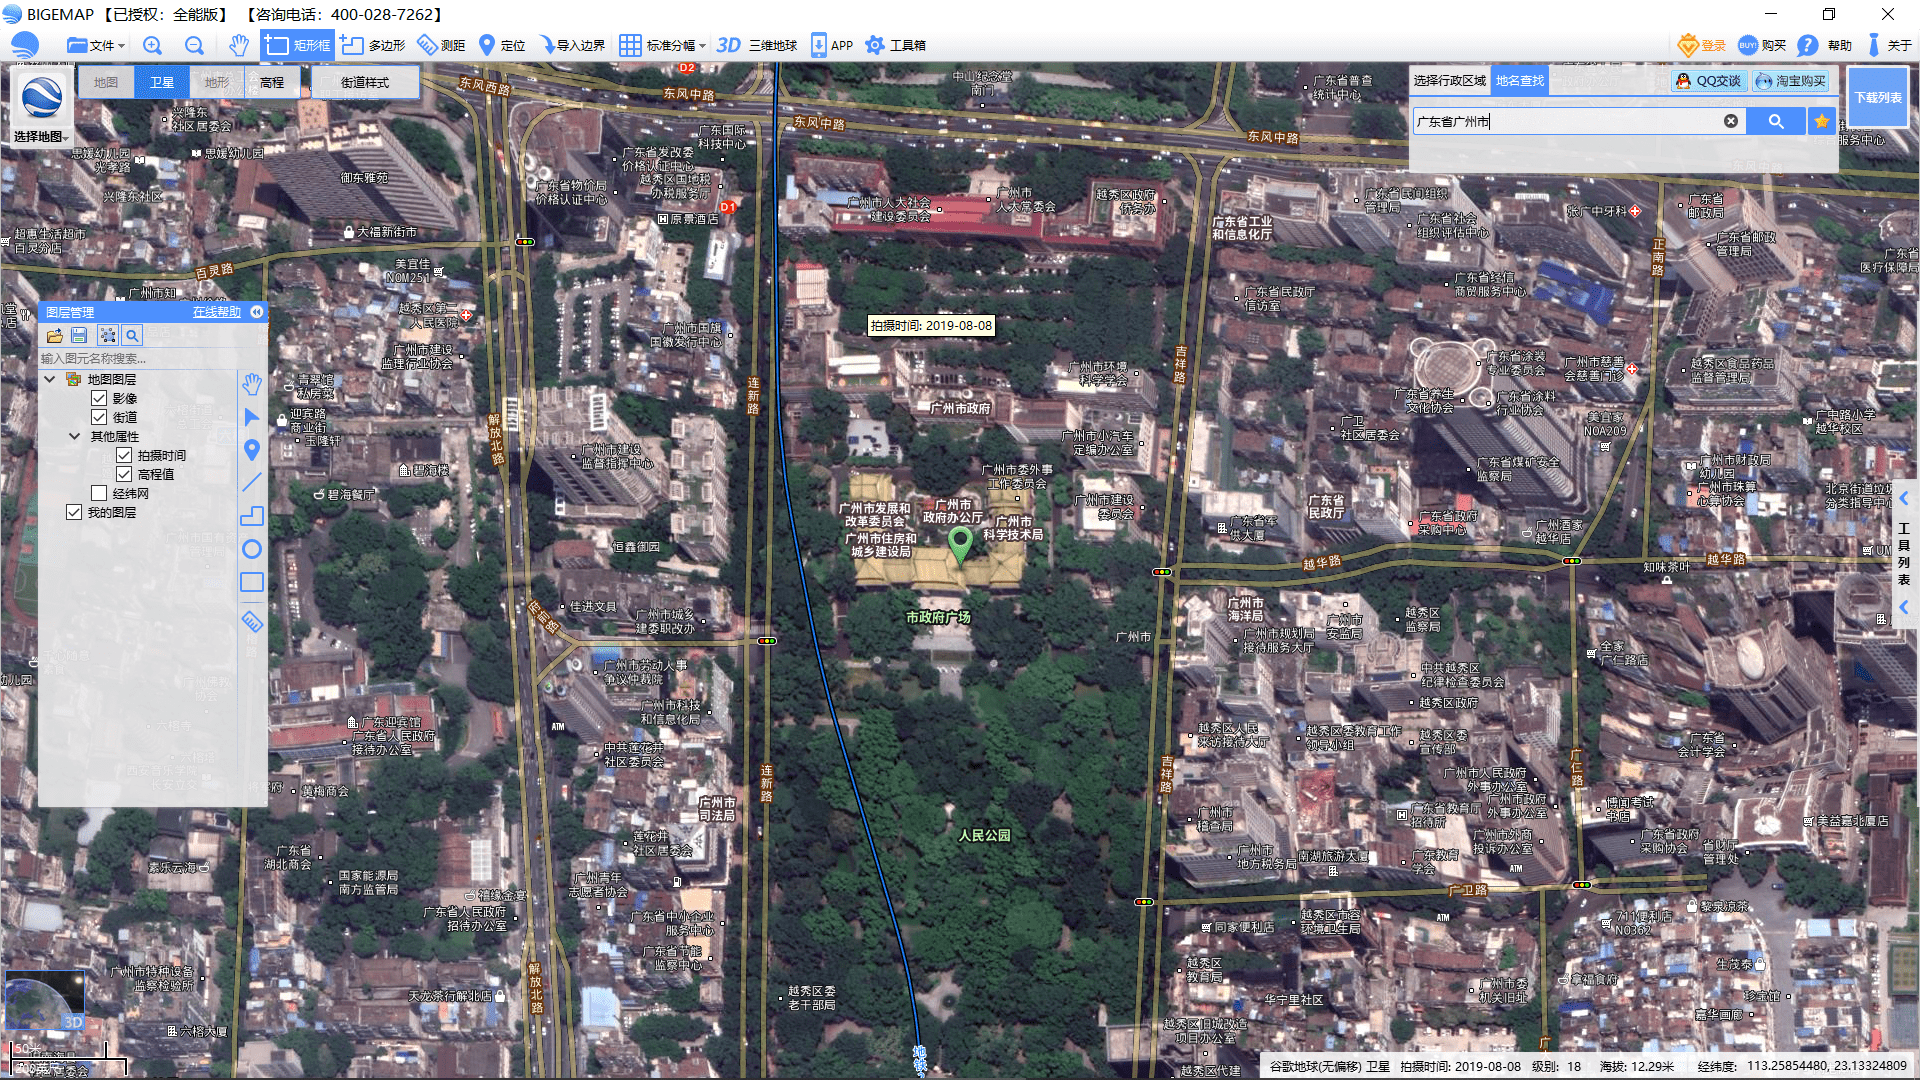This screenshot has width=1920, height=1080.
Task: Click the 关于 about item
Action: point(1889,45)
